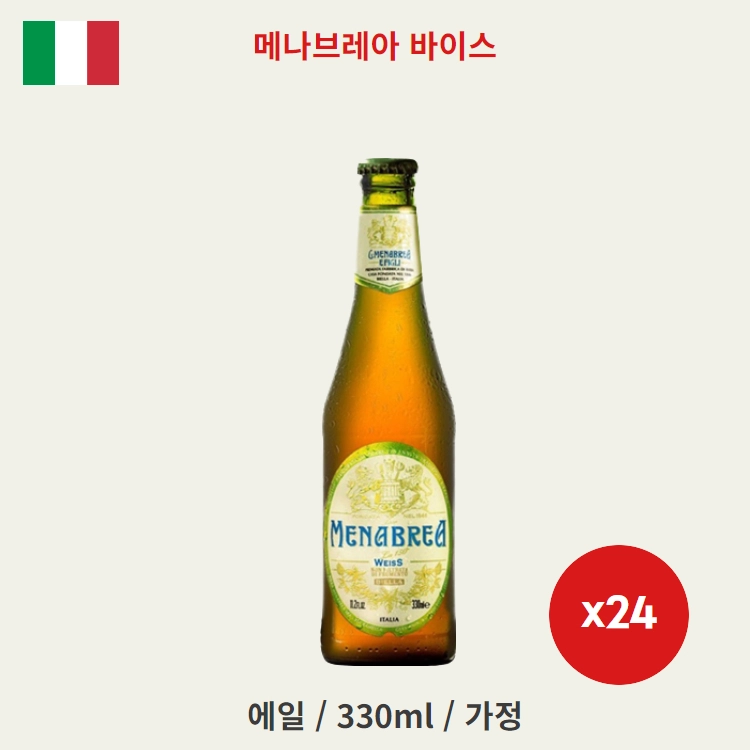Click the beer bottle product image
The width and height of the screenshot is (750, 750).
[388, 413]
